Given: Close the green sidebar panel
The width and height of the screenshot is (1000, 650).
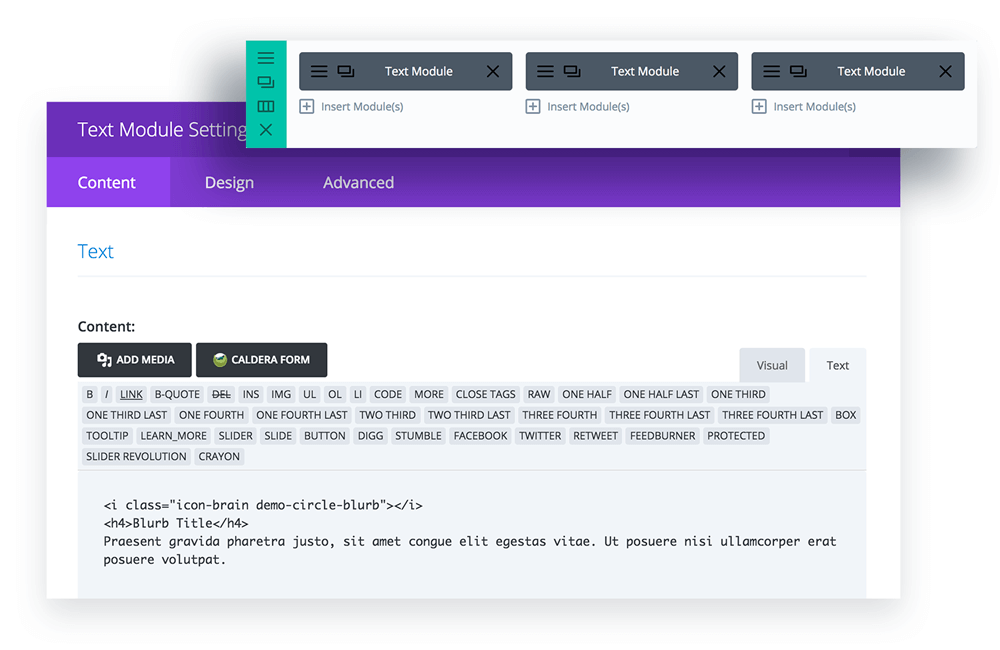Looking at the screenshot, I should (x=266, y=130).
